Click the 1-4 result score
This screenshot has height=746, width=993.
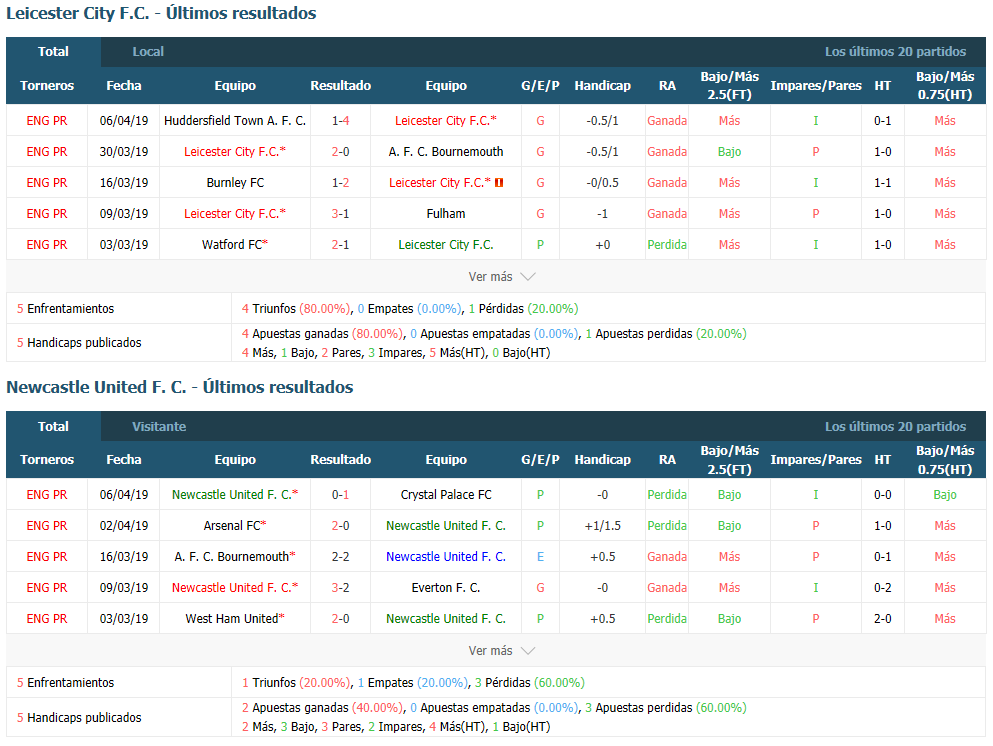341,120
